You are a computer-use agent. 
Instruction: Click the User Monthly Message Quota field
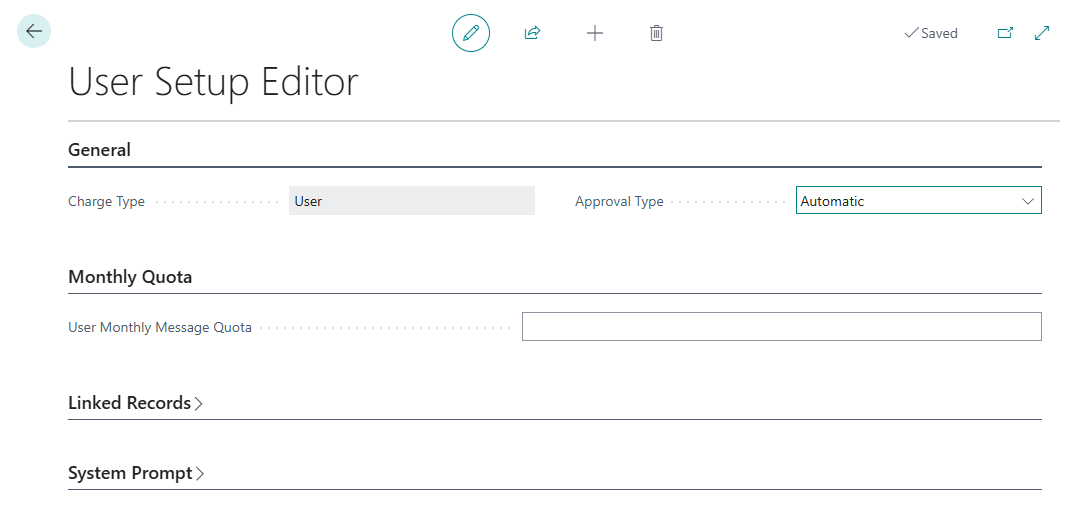point(781,327)
